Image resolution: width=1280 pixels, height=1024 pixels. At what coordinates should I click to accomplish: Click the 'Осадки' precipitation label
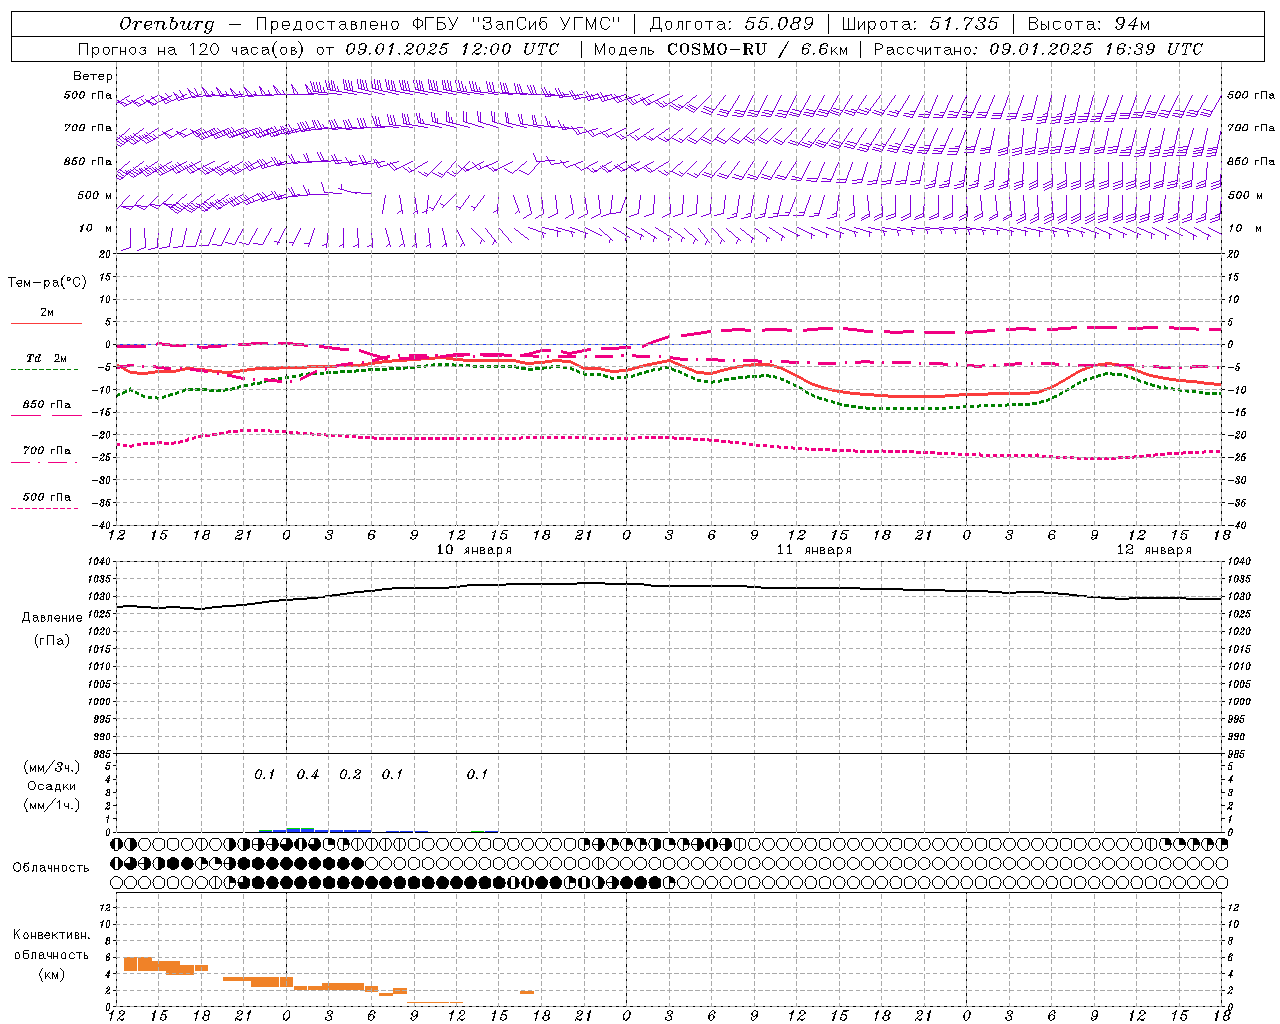[52, 786]
